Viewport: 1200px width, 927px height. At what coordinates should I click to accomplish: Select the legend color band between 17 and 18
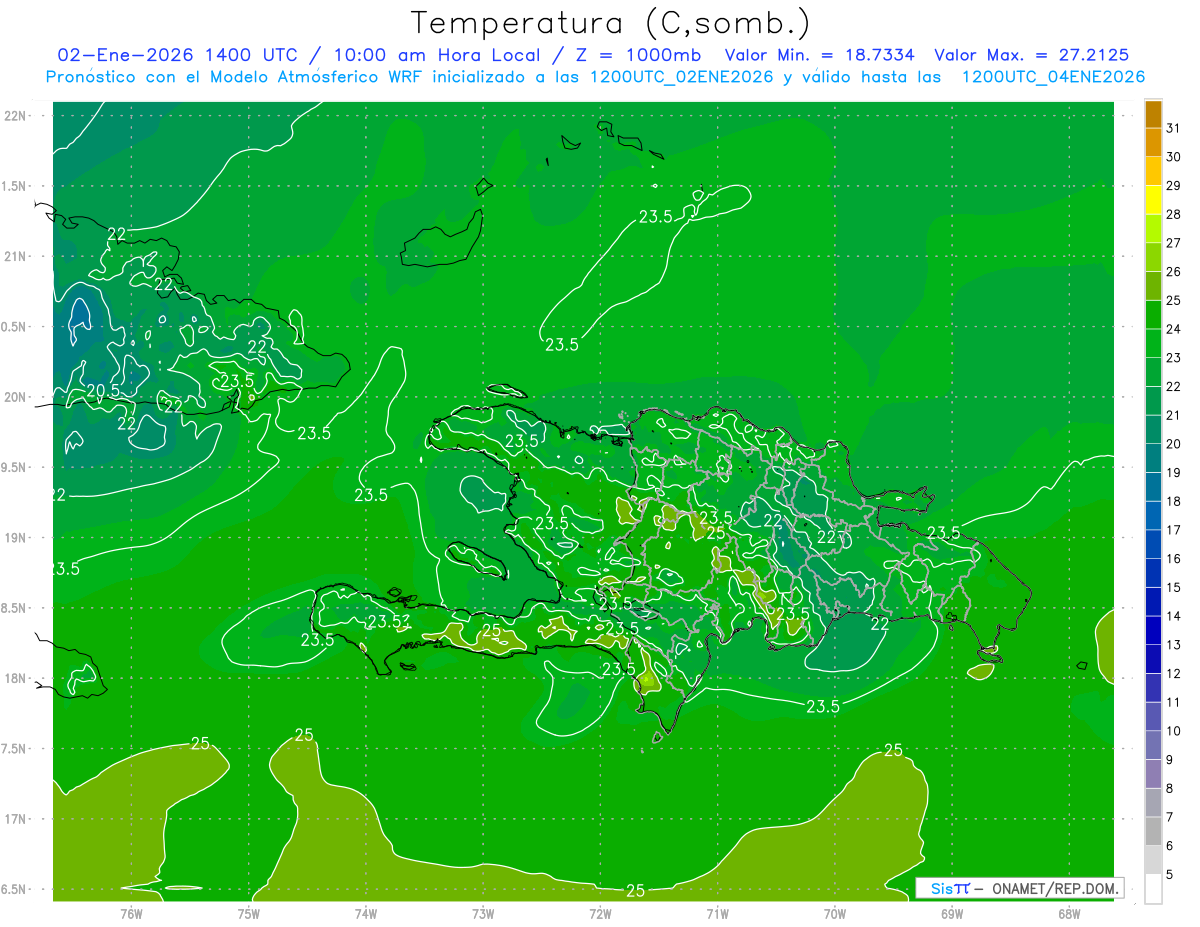[x=1153, y=515]
